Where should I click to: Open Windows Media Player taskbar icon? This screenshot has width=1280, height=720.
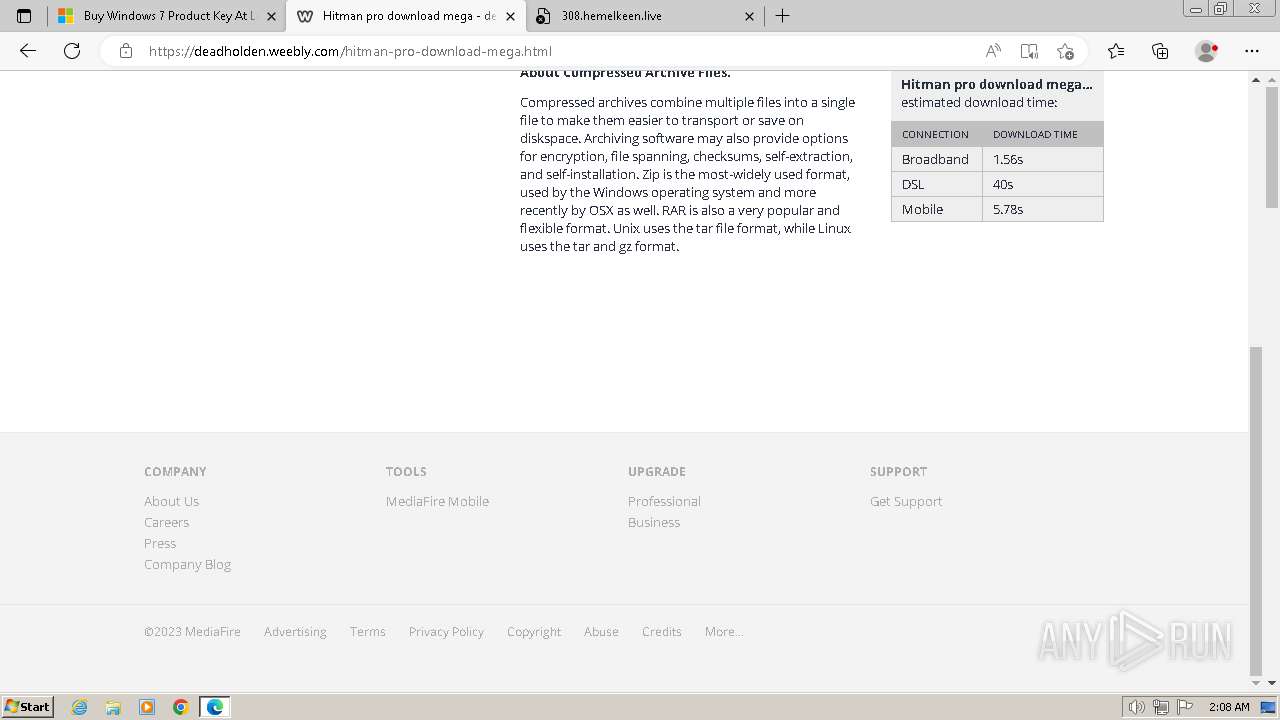[x=147, y=707]
